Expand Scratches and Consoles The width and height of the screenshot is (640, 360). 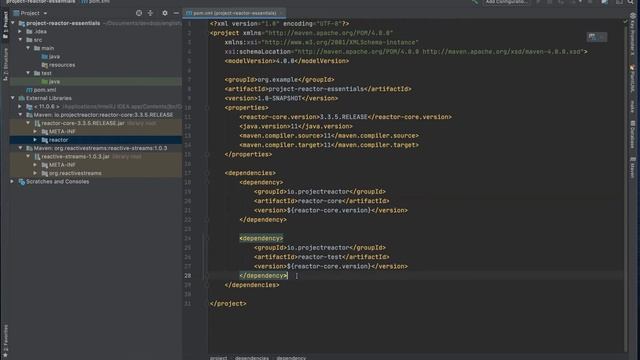(13, 181)
